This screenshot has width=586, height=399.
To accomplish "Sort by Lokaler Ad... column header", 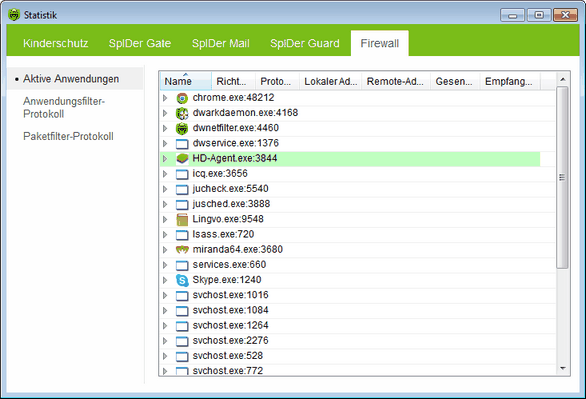I will (x=331, y=81).
